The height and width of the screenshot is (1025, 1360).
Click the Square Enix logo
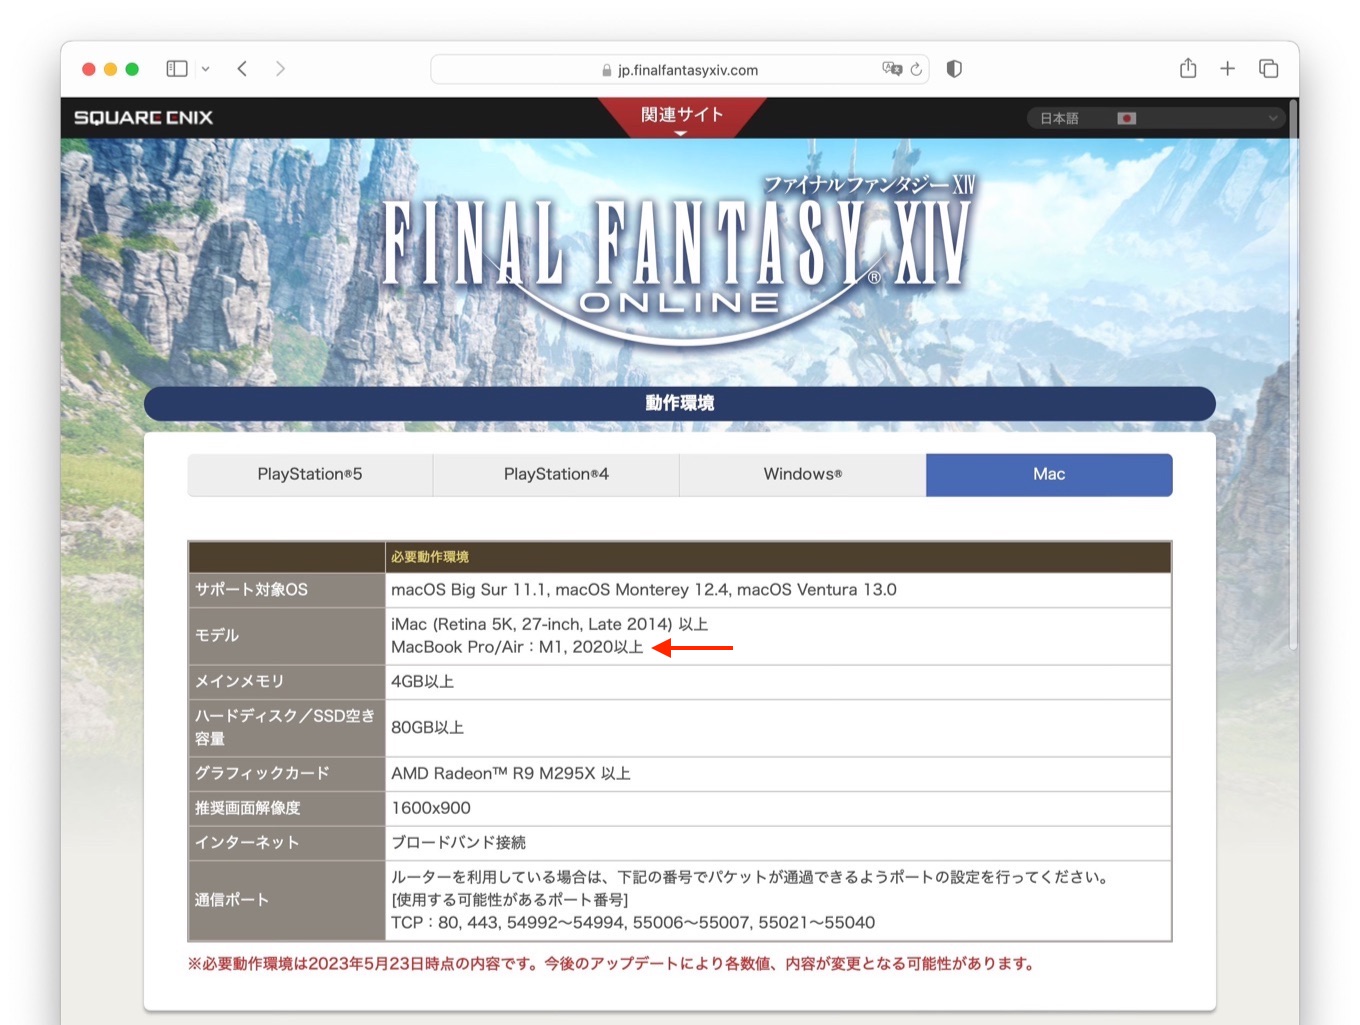143,118
